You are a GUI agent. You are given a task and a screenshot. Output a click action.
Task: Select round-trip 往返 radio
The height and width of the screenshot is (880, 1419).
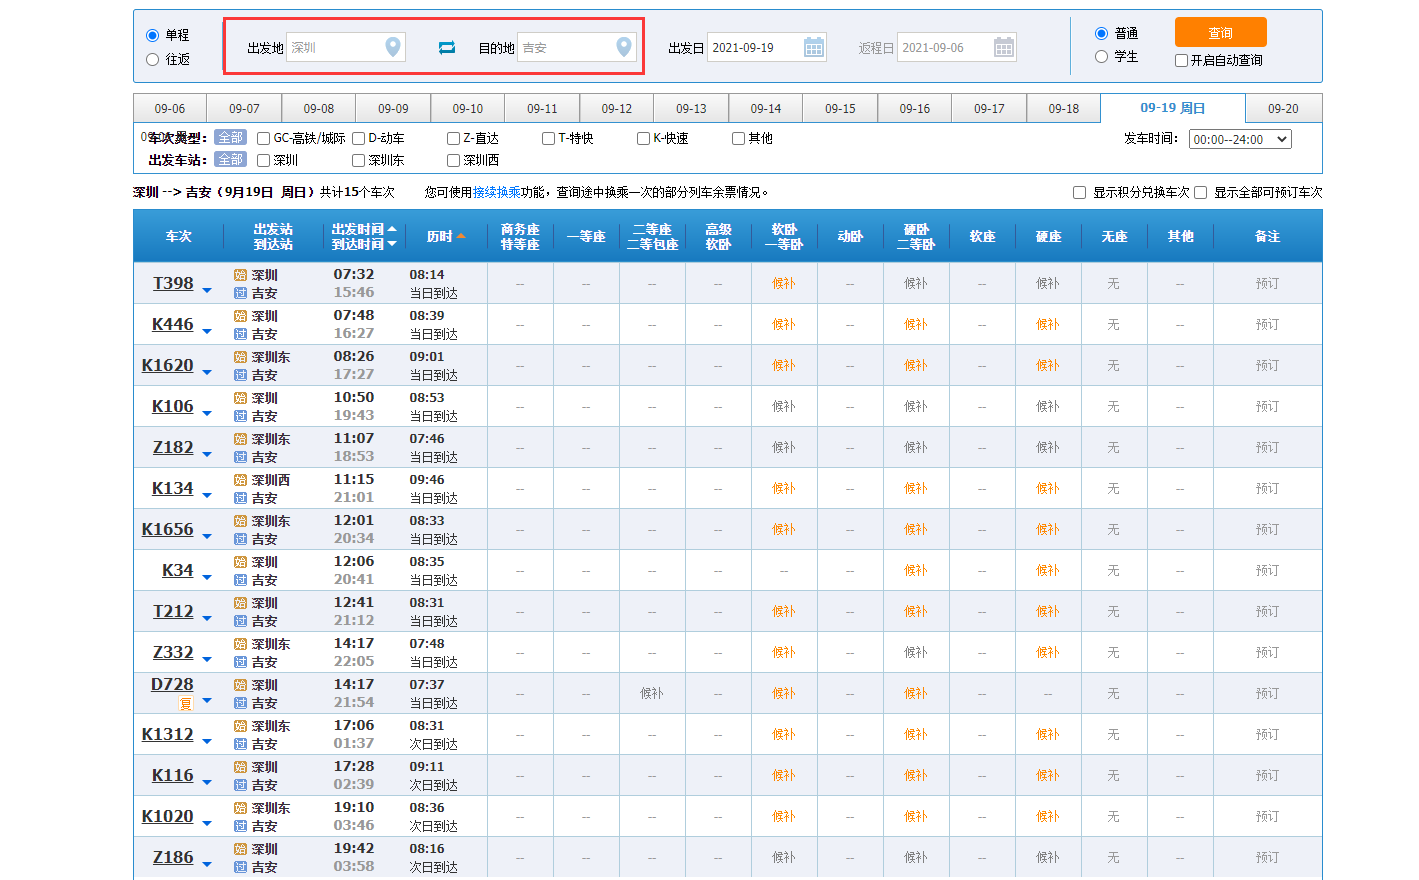pos(153,59)
